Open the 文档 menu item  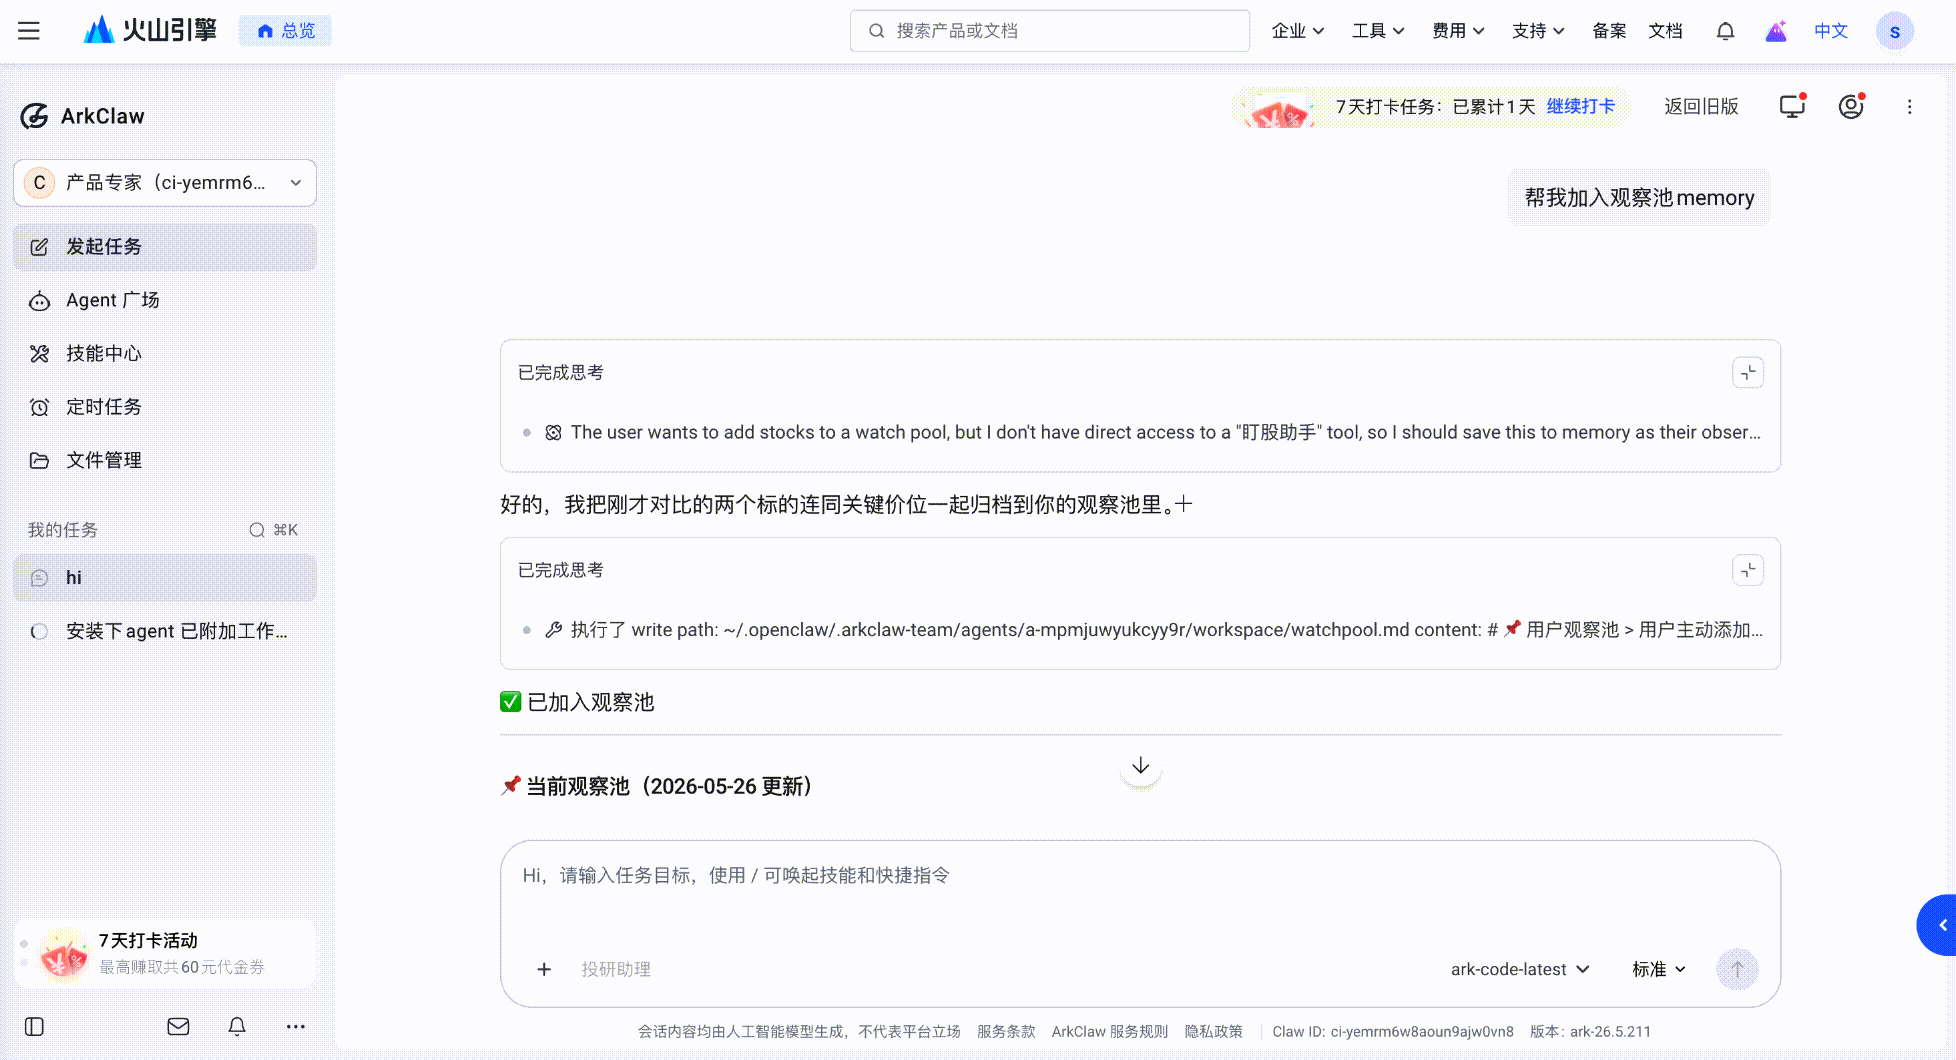[x=1665, y=31]
